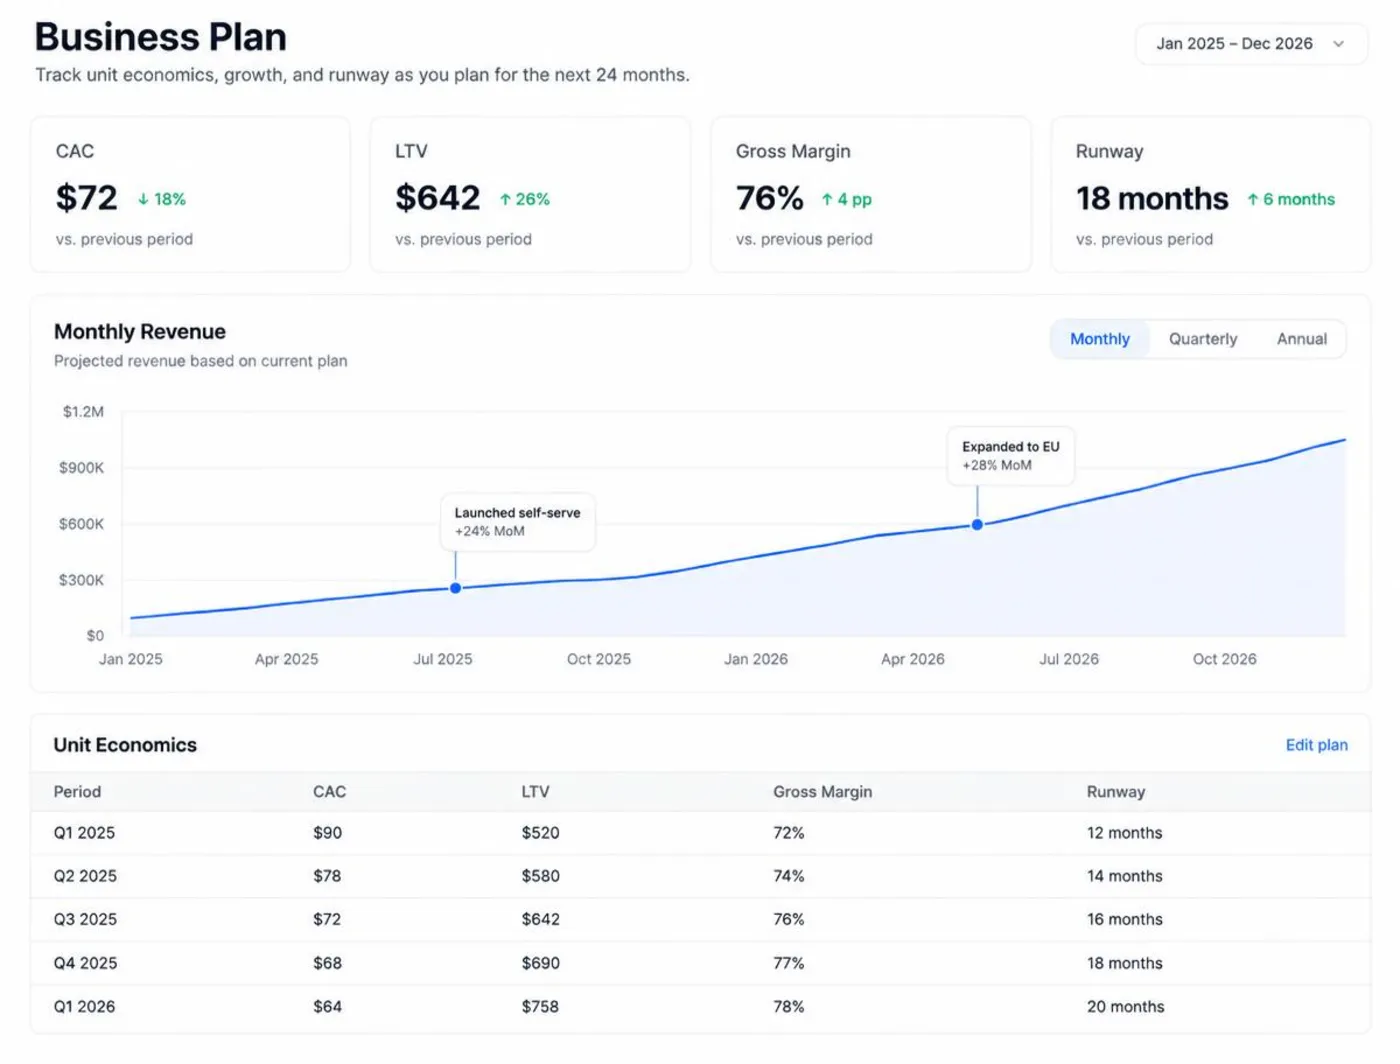Screen dimensions: 1400x1064
Task: Click the $68 CAC cell for Q4 2025
Action: (x=327, y=963)
